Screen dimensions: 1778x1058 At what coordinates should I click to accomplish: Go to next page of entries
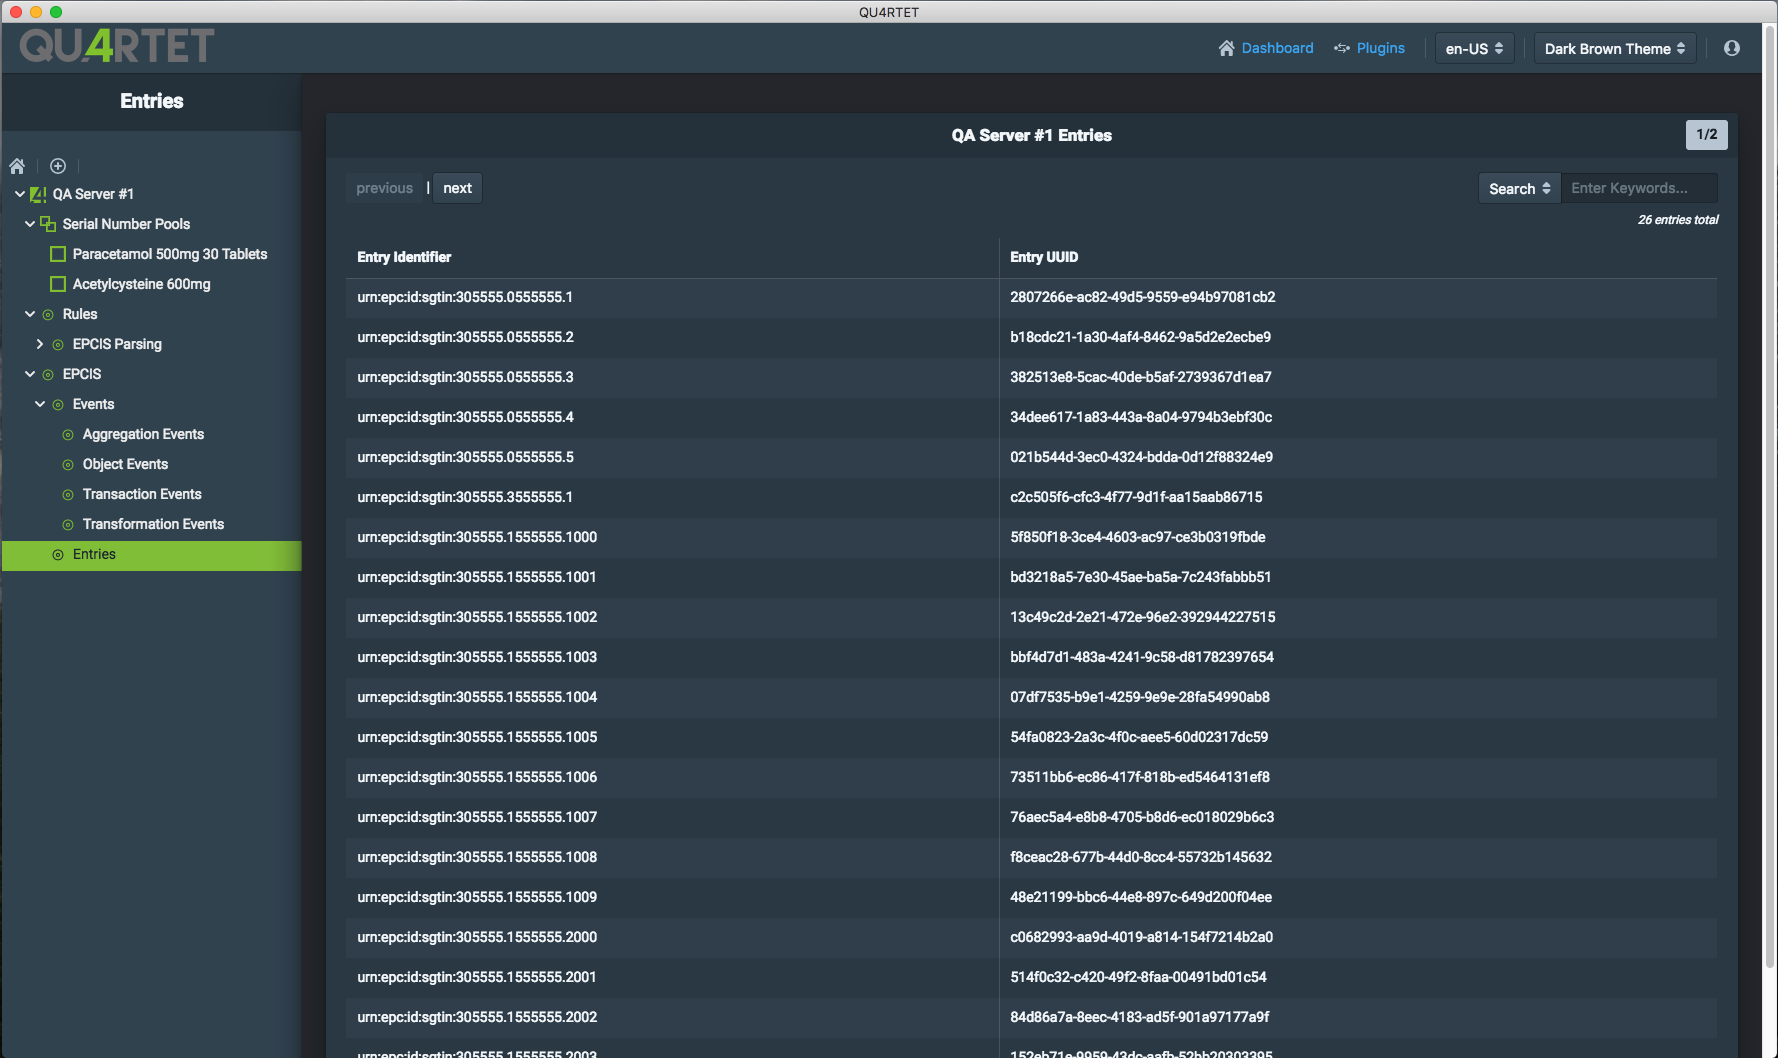pos(457,188)
